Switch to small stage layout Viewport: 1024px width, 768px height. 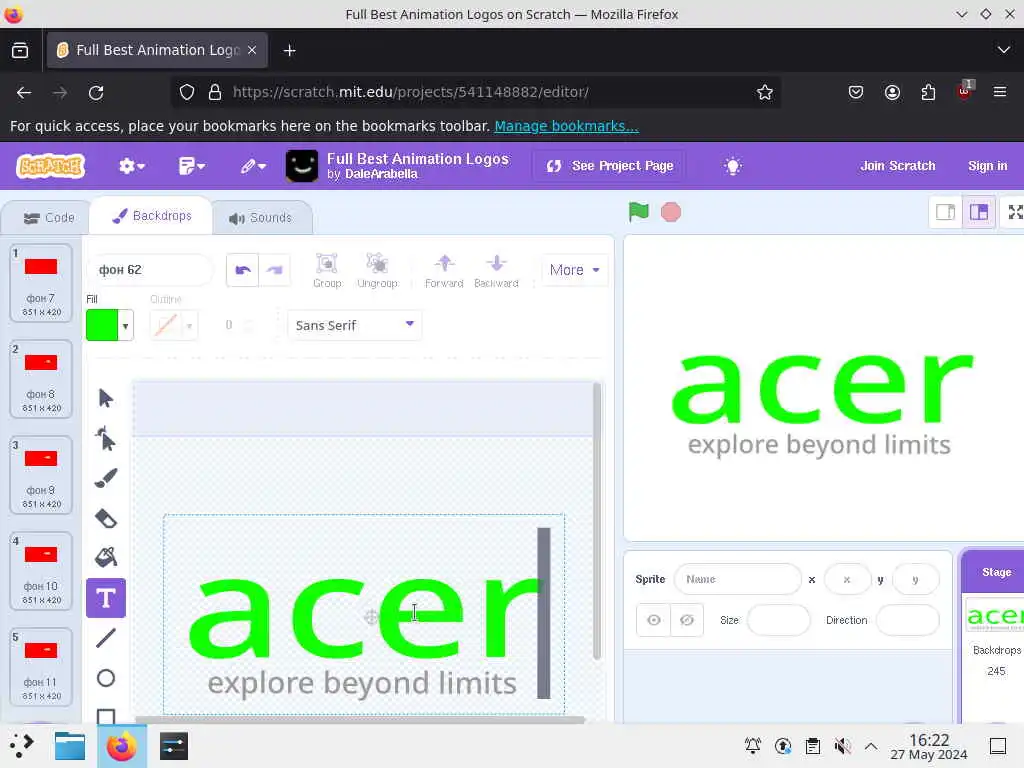946,212
